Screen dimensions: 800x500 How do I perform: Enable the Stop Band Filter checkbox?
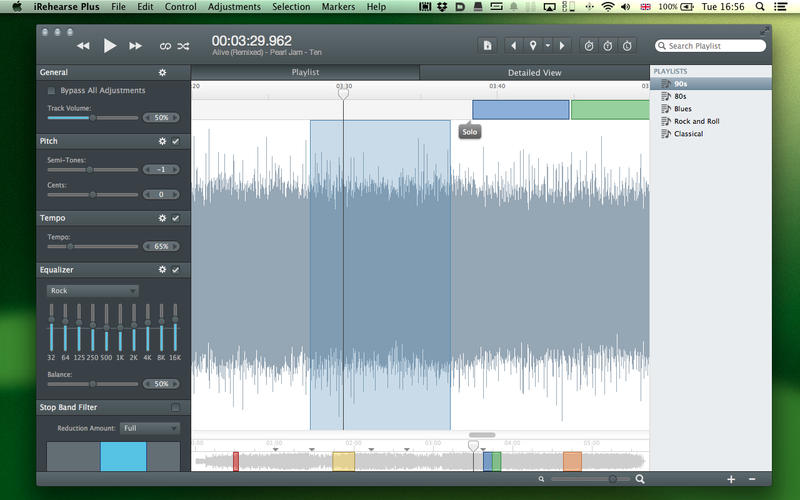coord(176,407)
